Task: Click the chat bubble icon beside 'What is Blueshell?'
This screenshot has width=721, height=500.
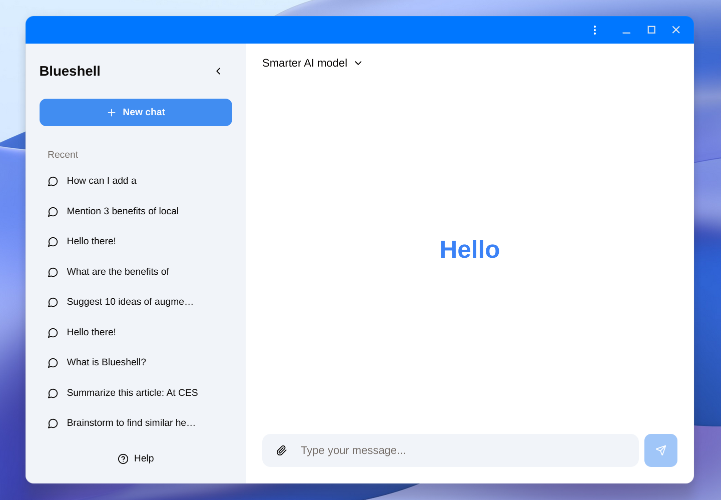Action: [x=53, y=363]
